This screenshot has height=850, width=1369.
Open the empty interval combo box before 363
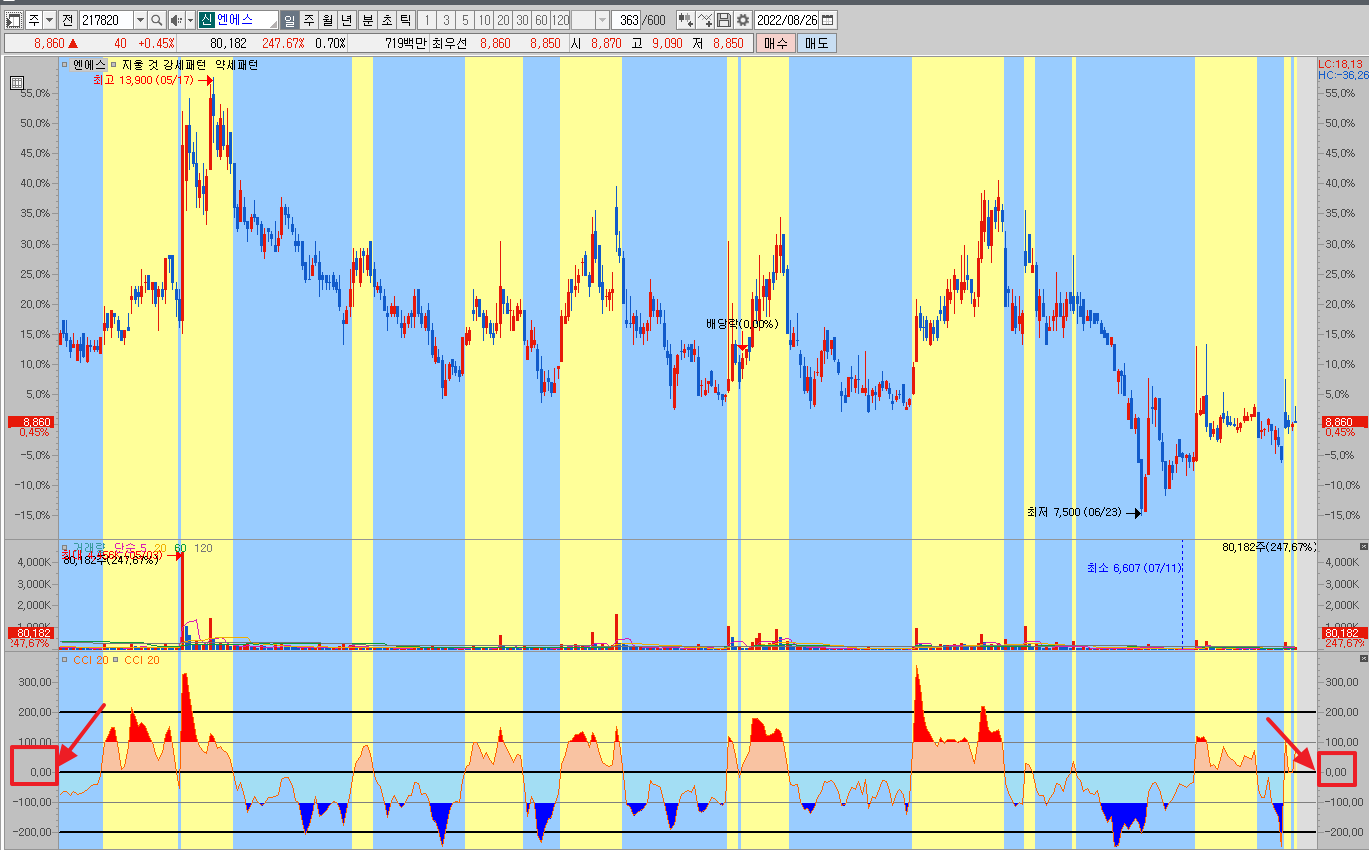click(x=590, y=20)
